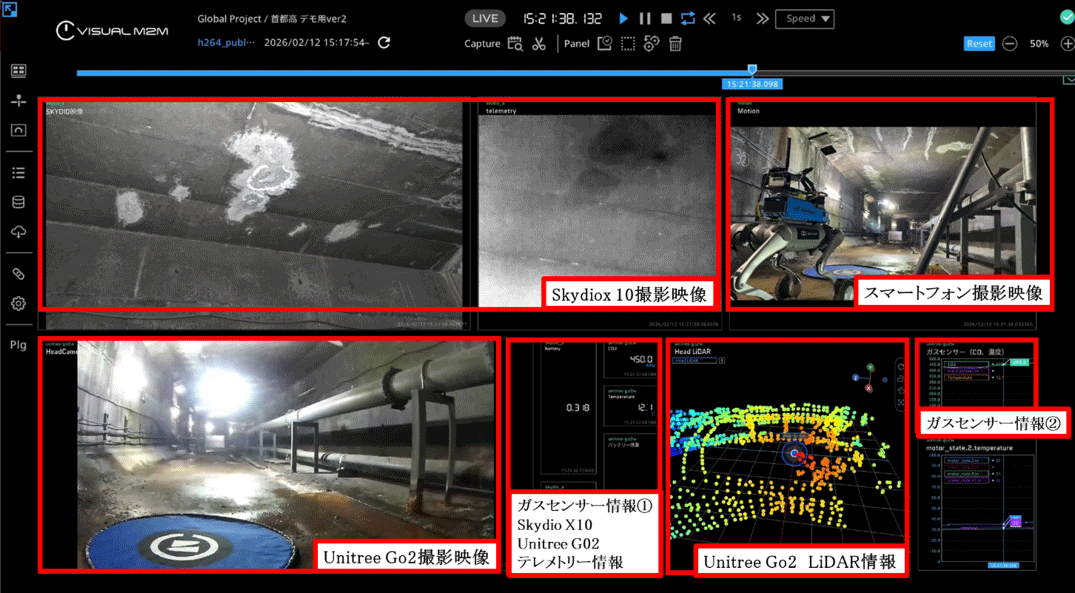Click the trash delete panel icon
1075x593 pixels.
coord(676,44)
